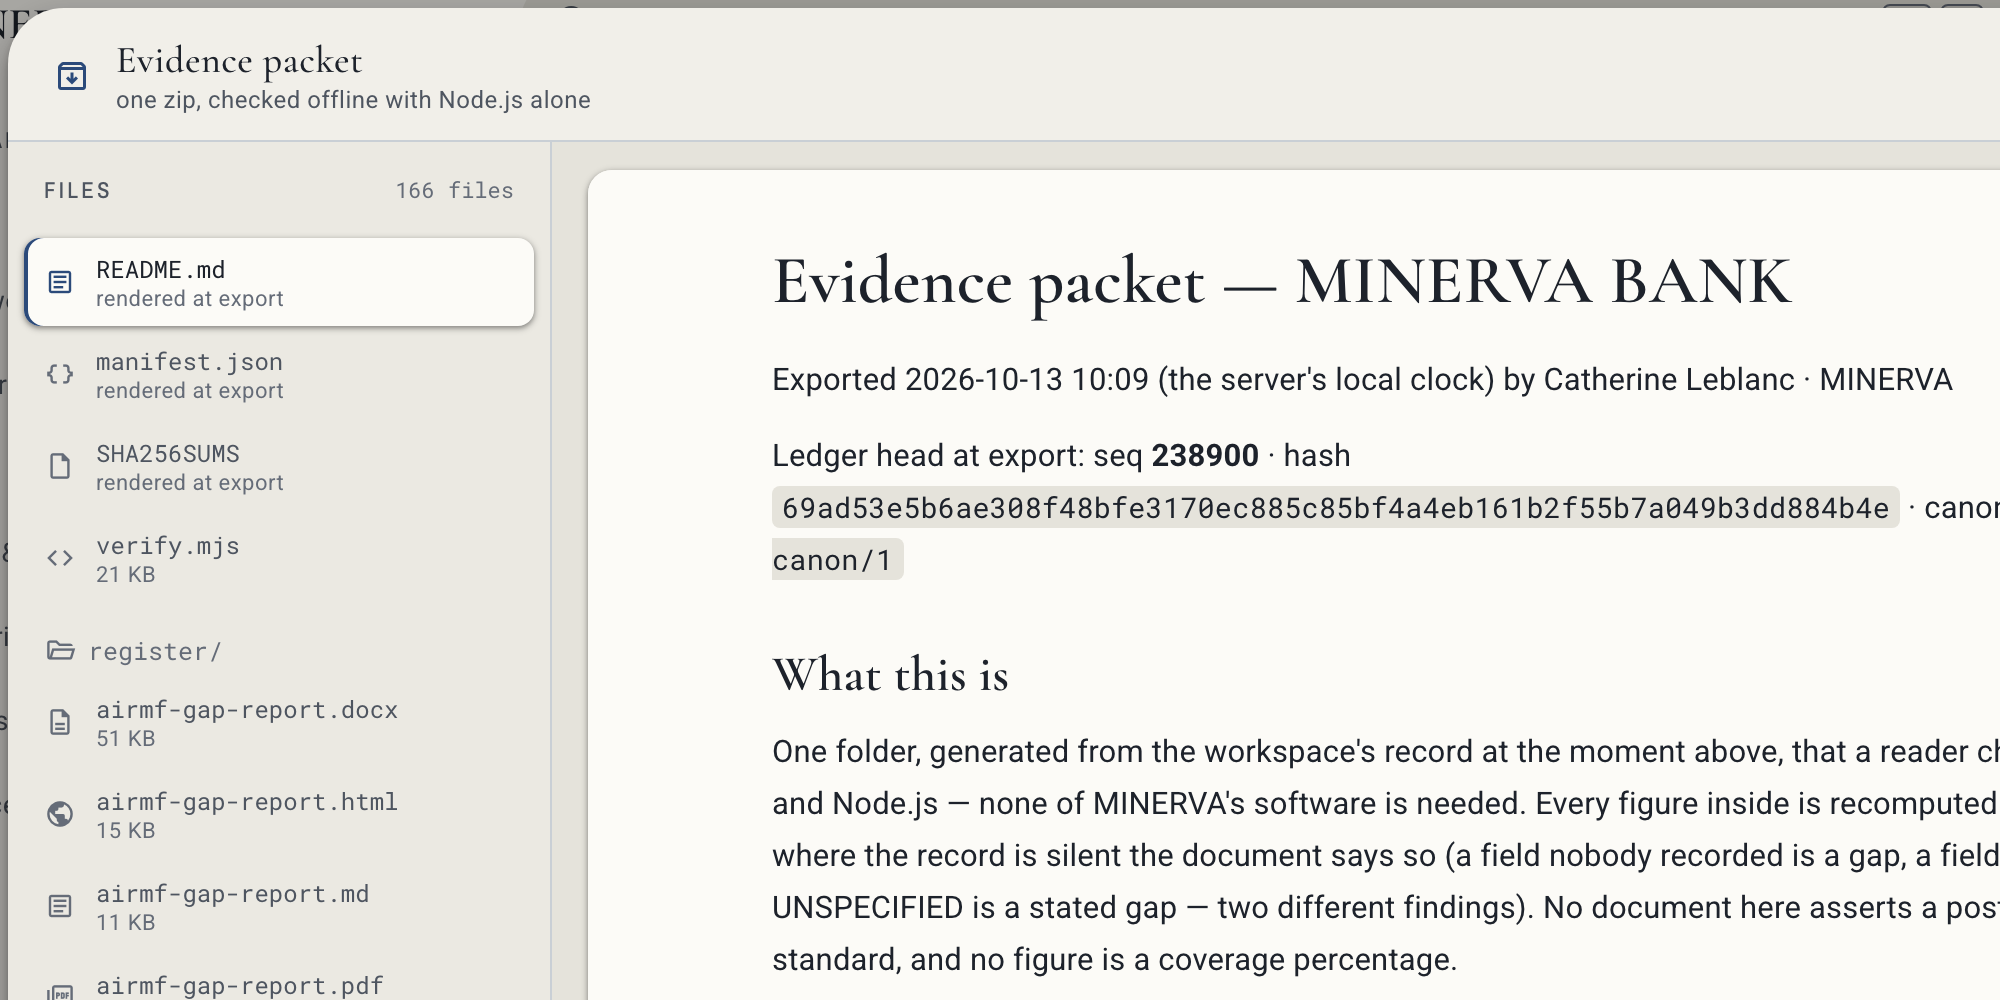Click the 'one zip, checked offline' subtitle
This screenshot has width=2000, height=1000.
pos(353,100)
